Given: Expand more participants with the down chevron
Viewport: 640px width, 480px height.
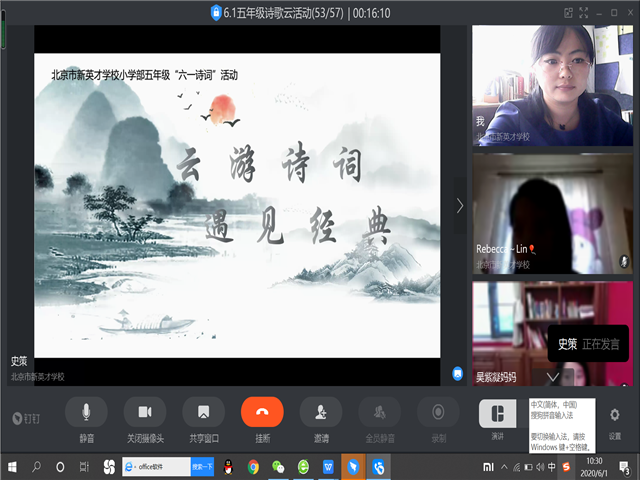Looking at the screenshot, I should tap(553, 377).
